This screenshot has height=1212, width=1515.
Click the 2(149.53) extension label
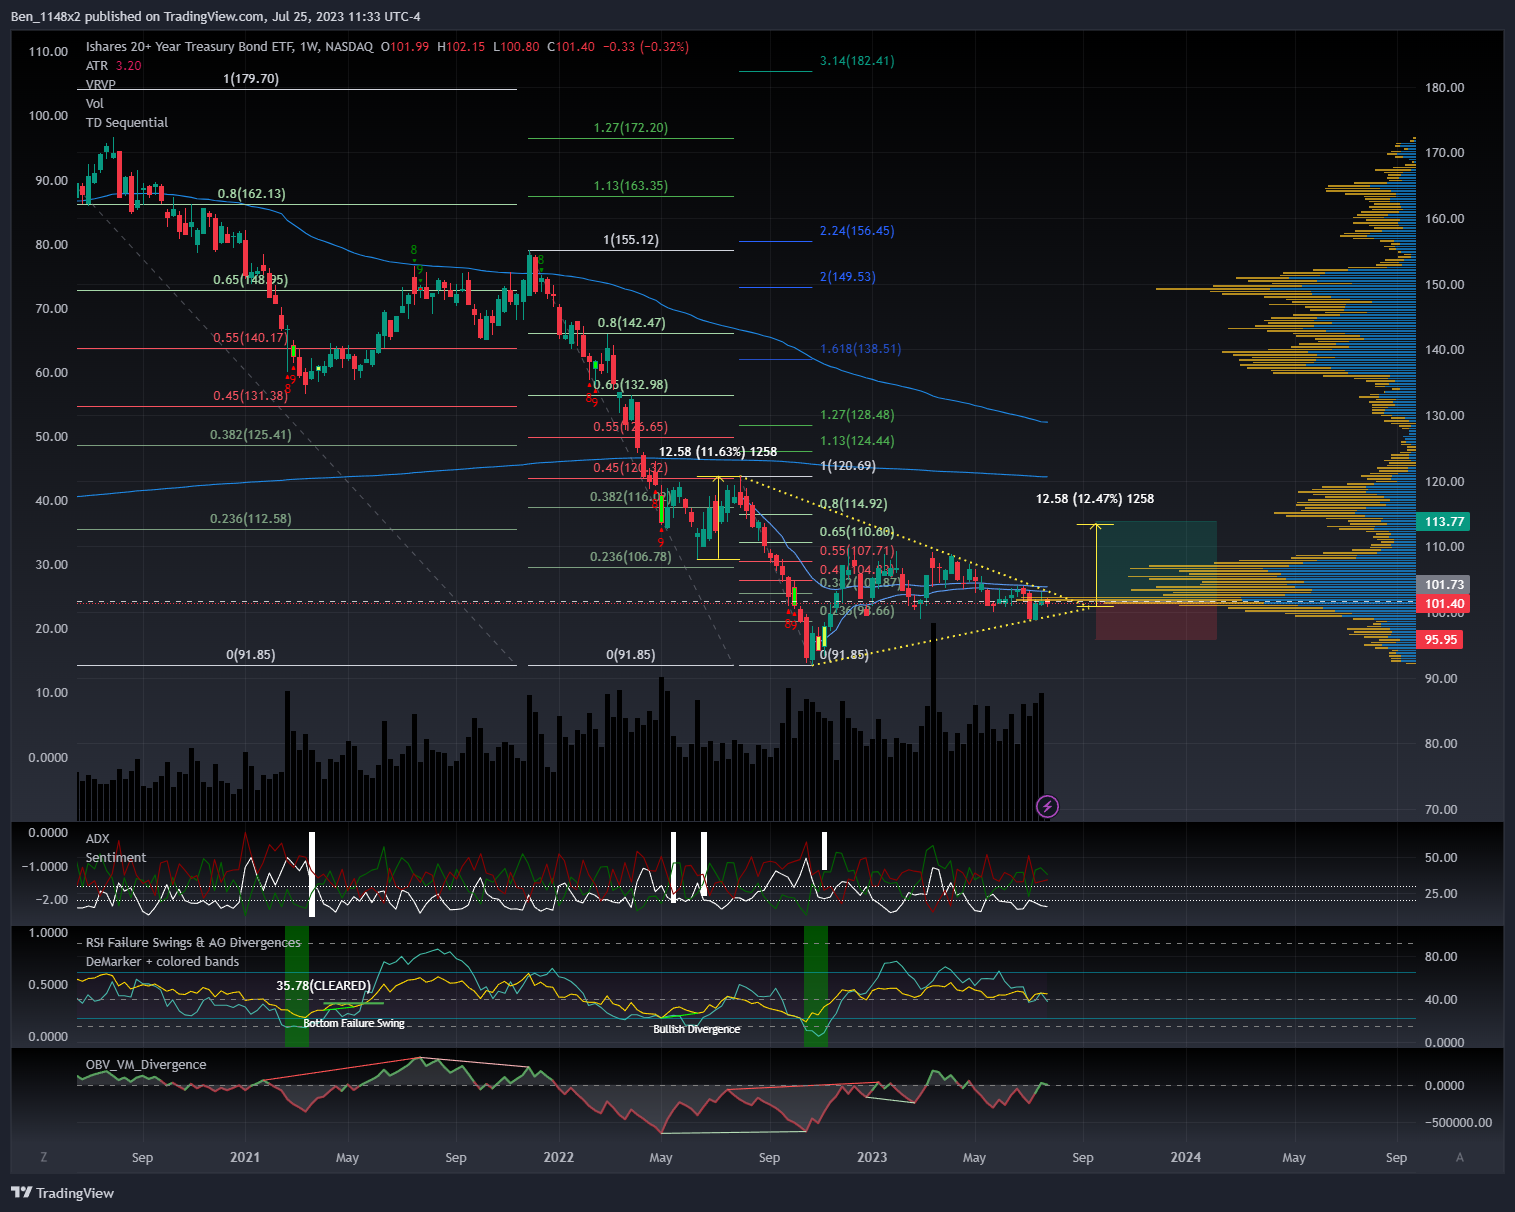point(847,276)
